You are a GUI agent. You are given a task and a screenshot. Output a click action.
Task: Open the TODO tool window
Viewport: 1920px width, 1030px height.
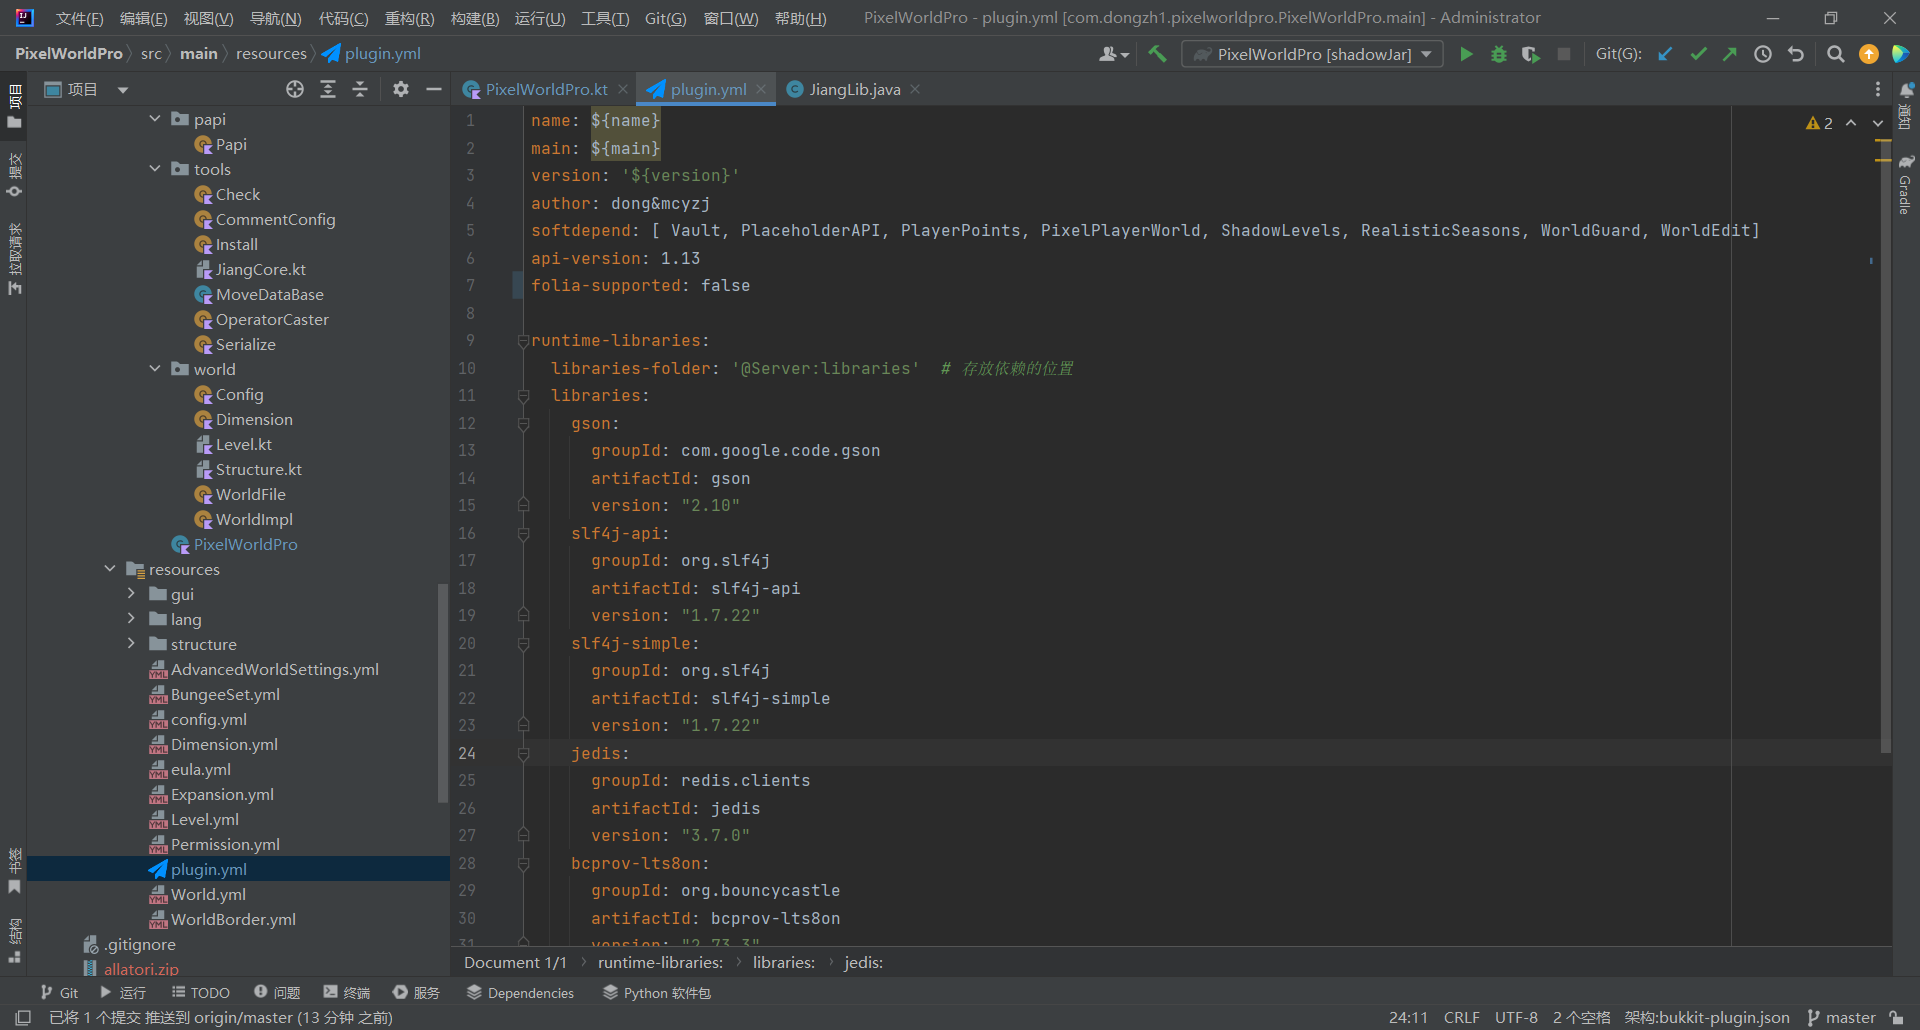click(x=201, y=993)
